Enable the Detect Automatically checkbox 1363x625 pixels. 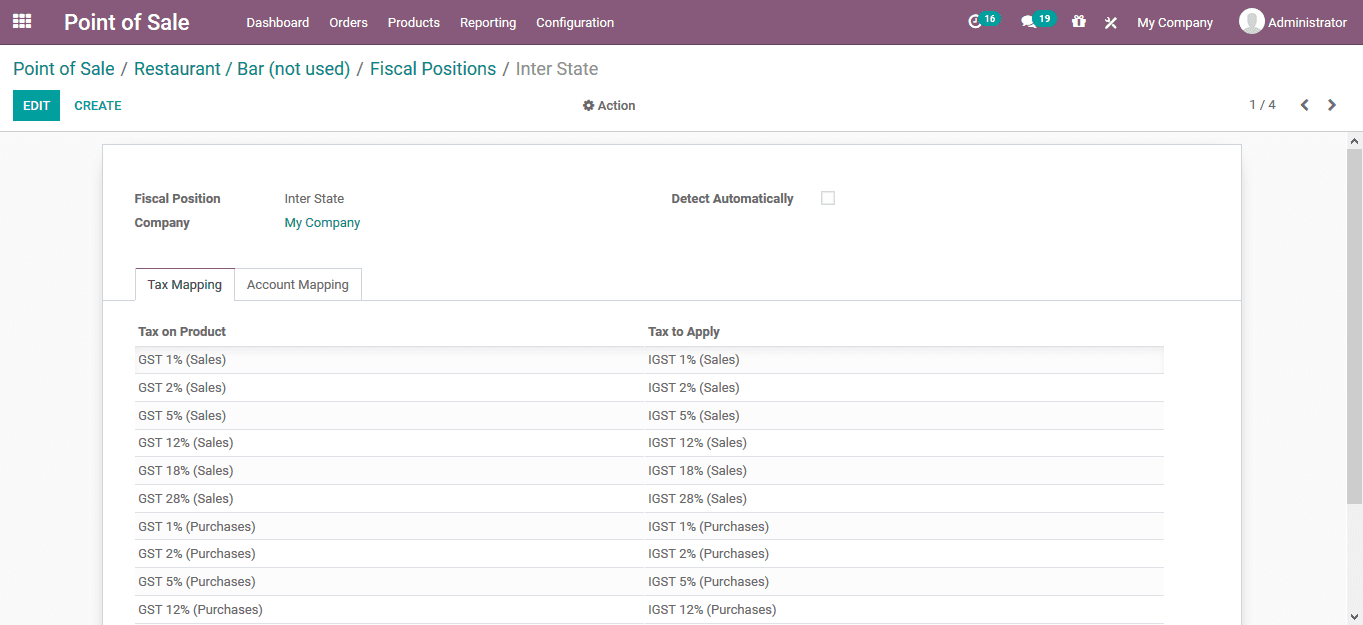pos(827,198)
